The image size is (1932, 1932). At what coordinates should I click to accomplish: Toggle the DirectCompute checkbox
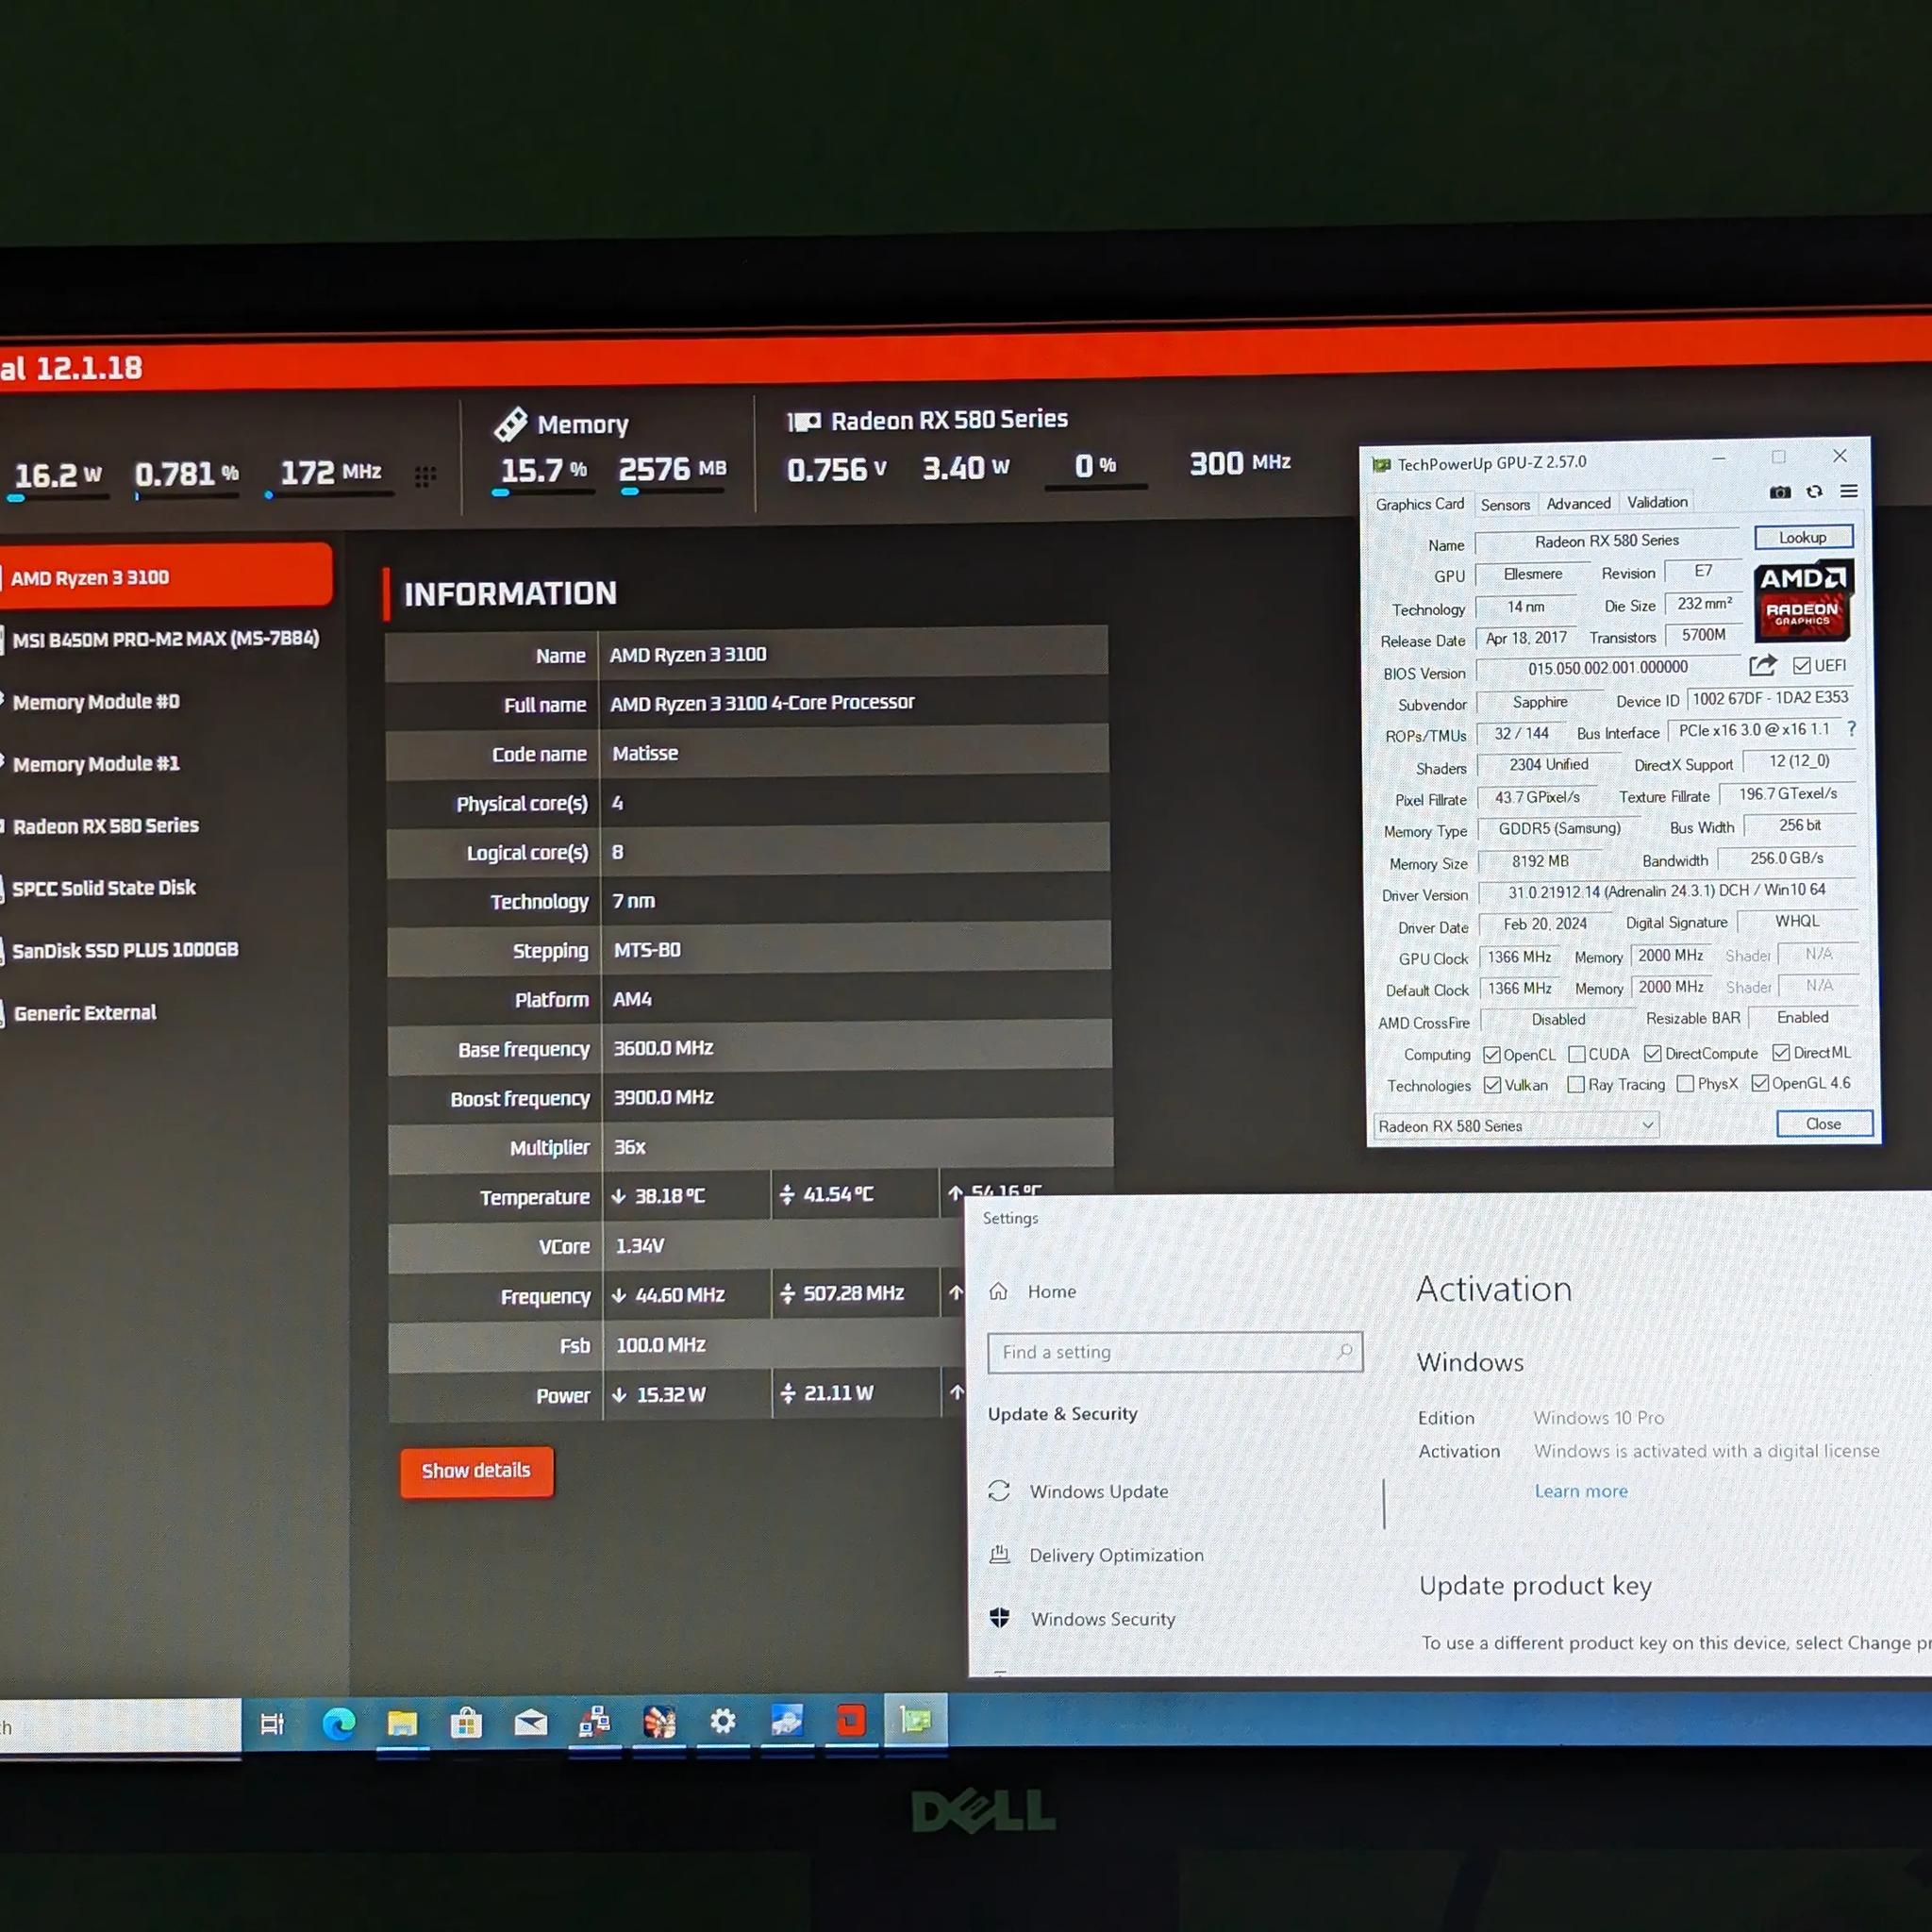tap(1653, 1054)
